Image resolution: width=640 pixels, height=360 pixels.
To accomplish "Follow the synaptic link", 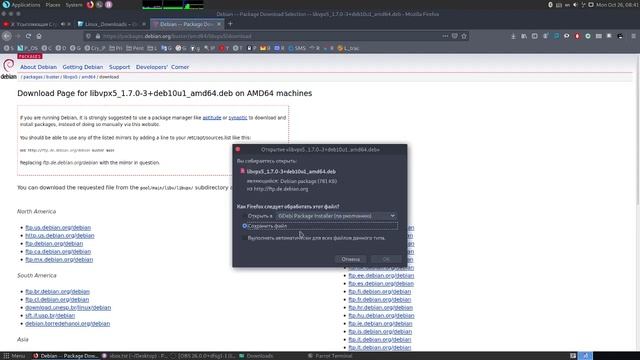I will [238, 118].
